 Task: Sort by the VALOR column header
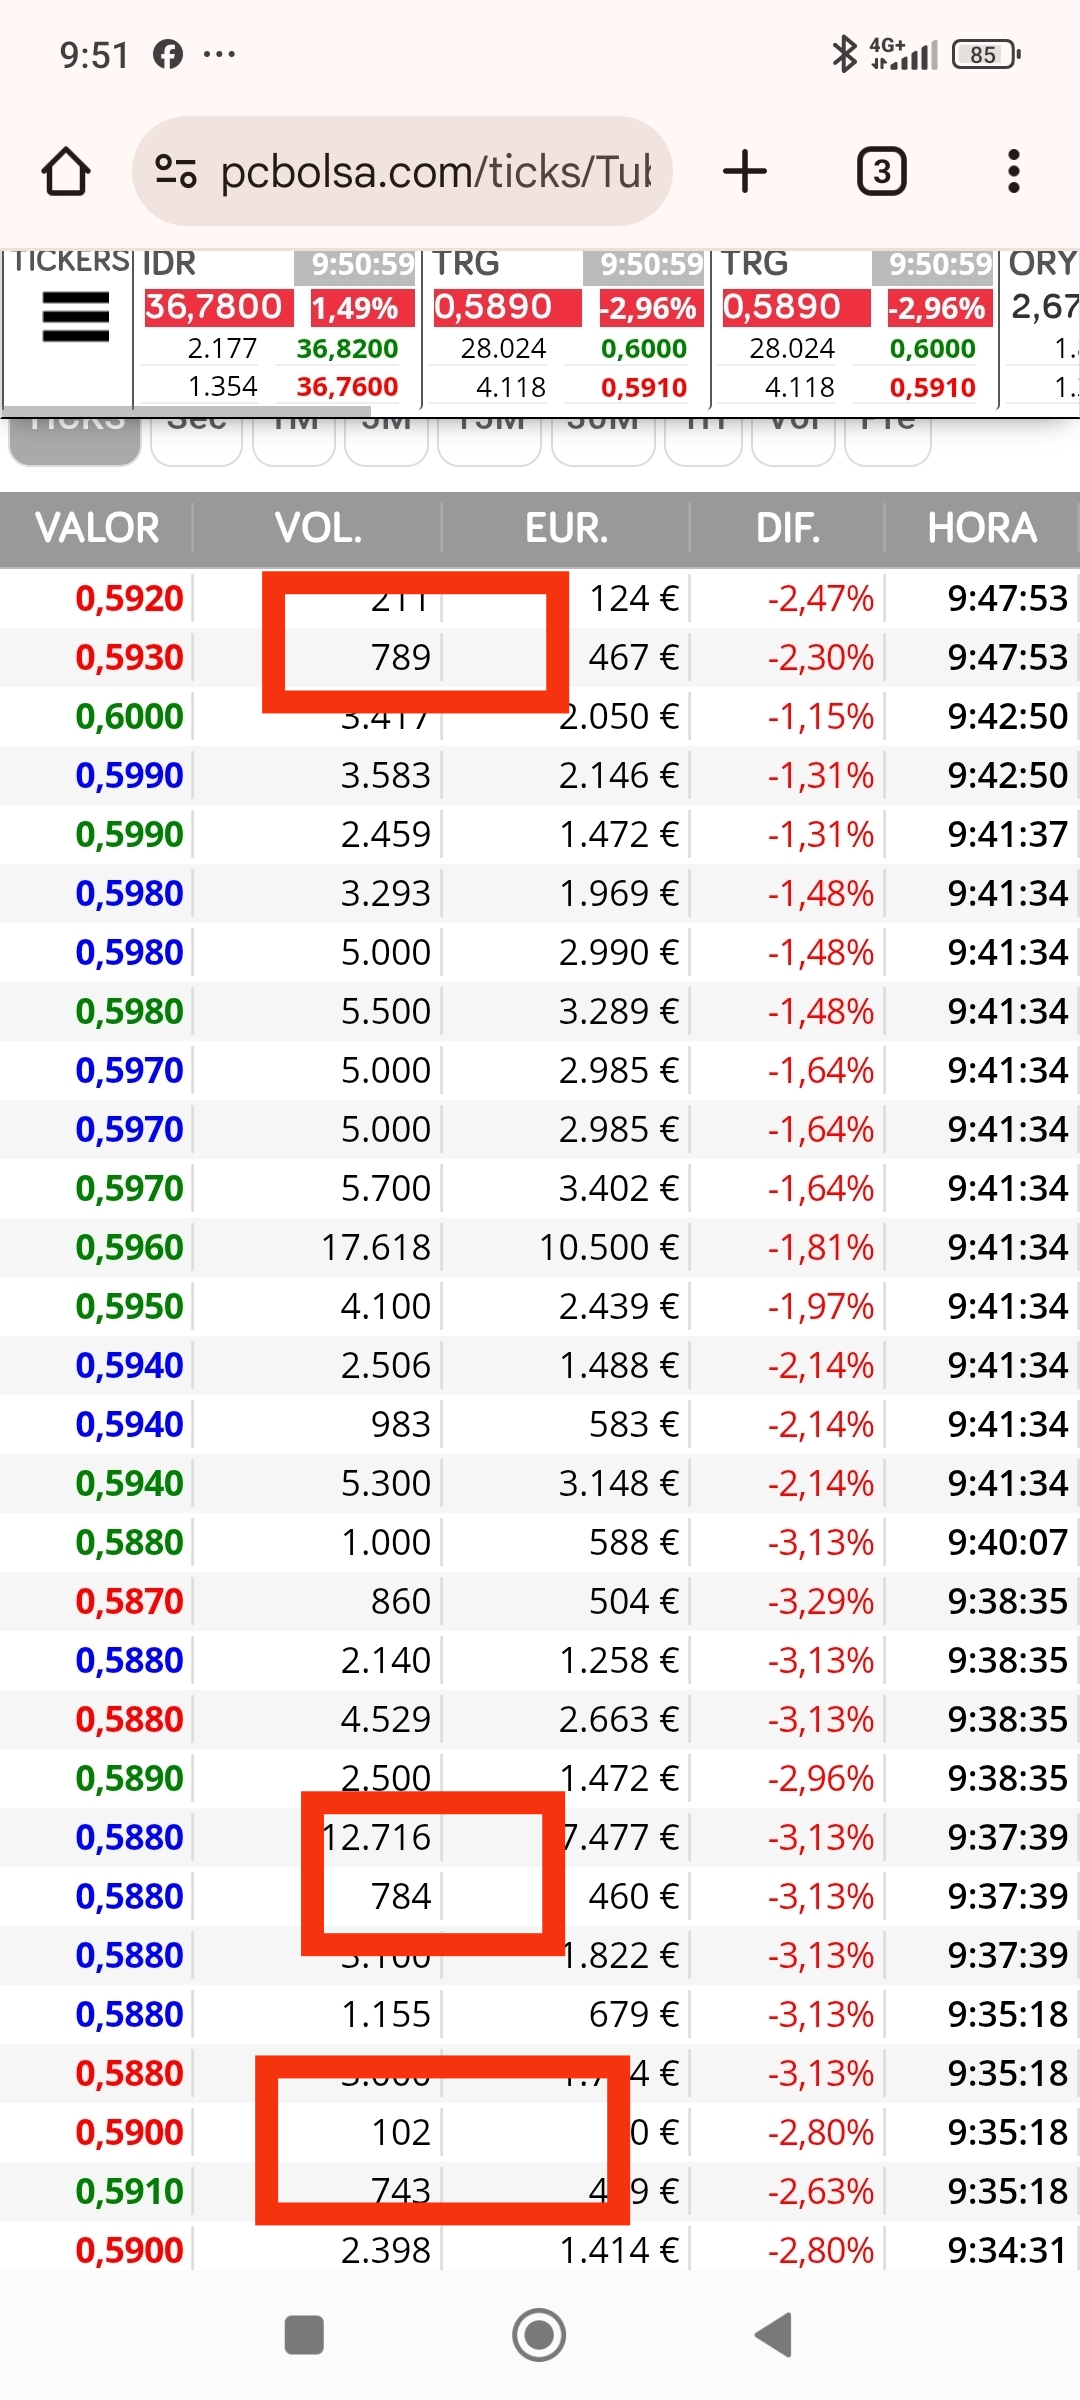pyautogui.click(x=97, y=528)
